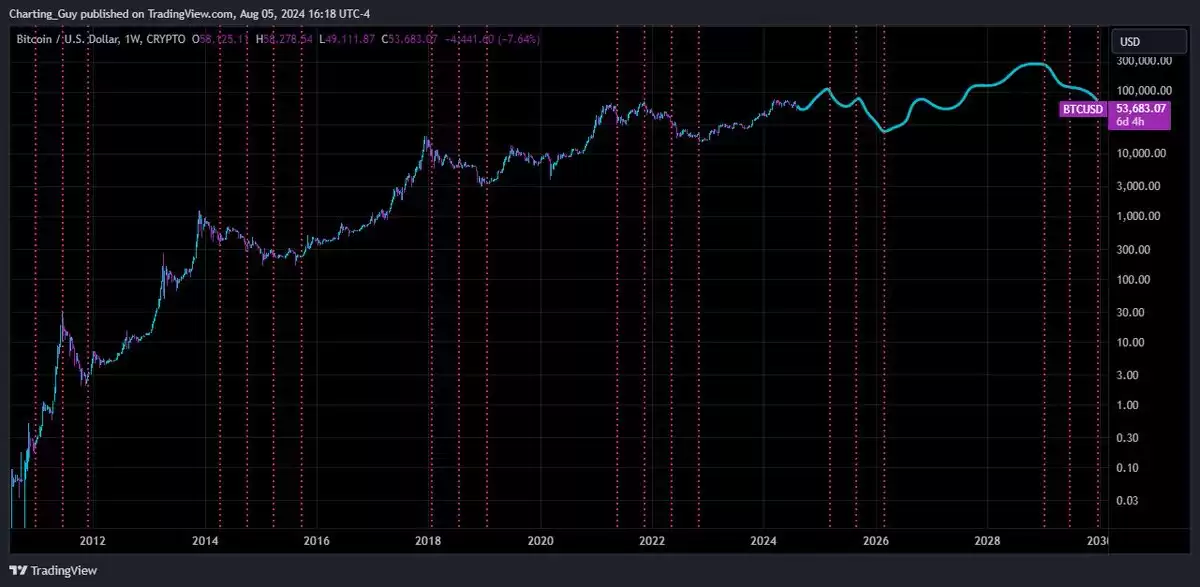Select the close value C53,683.07 in the legend

pyautogui.click(x=411, y=39)
